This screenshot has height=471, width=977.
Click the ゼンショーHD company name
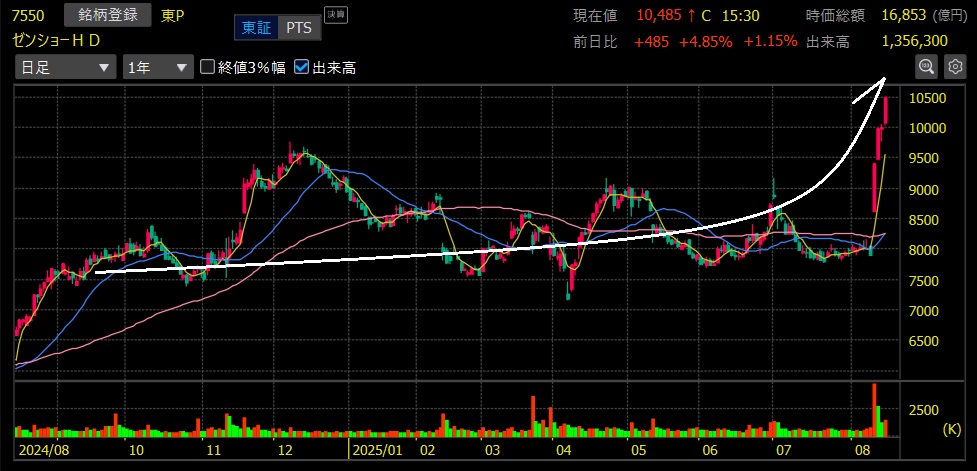58,39
